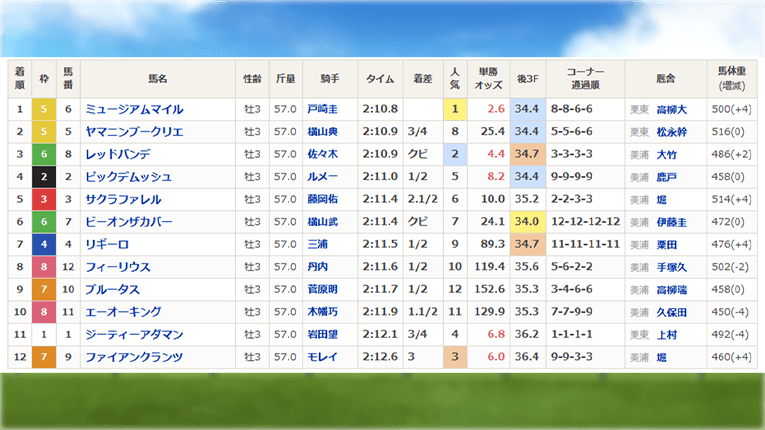Open horse link ビックデムッシュ

click(128, 177)
